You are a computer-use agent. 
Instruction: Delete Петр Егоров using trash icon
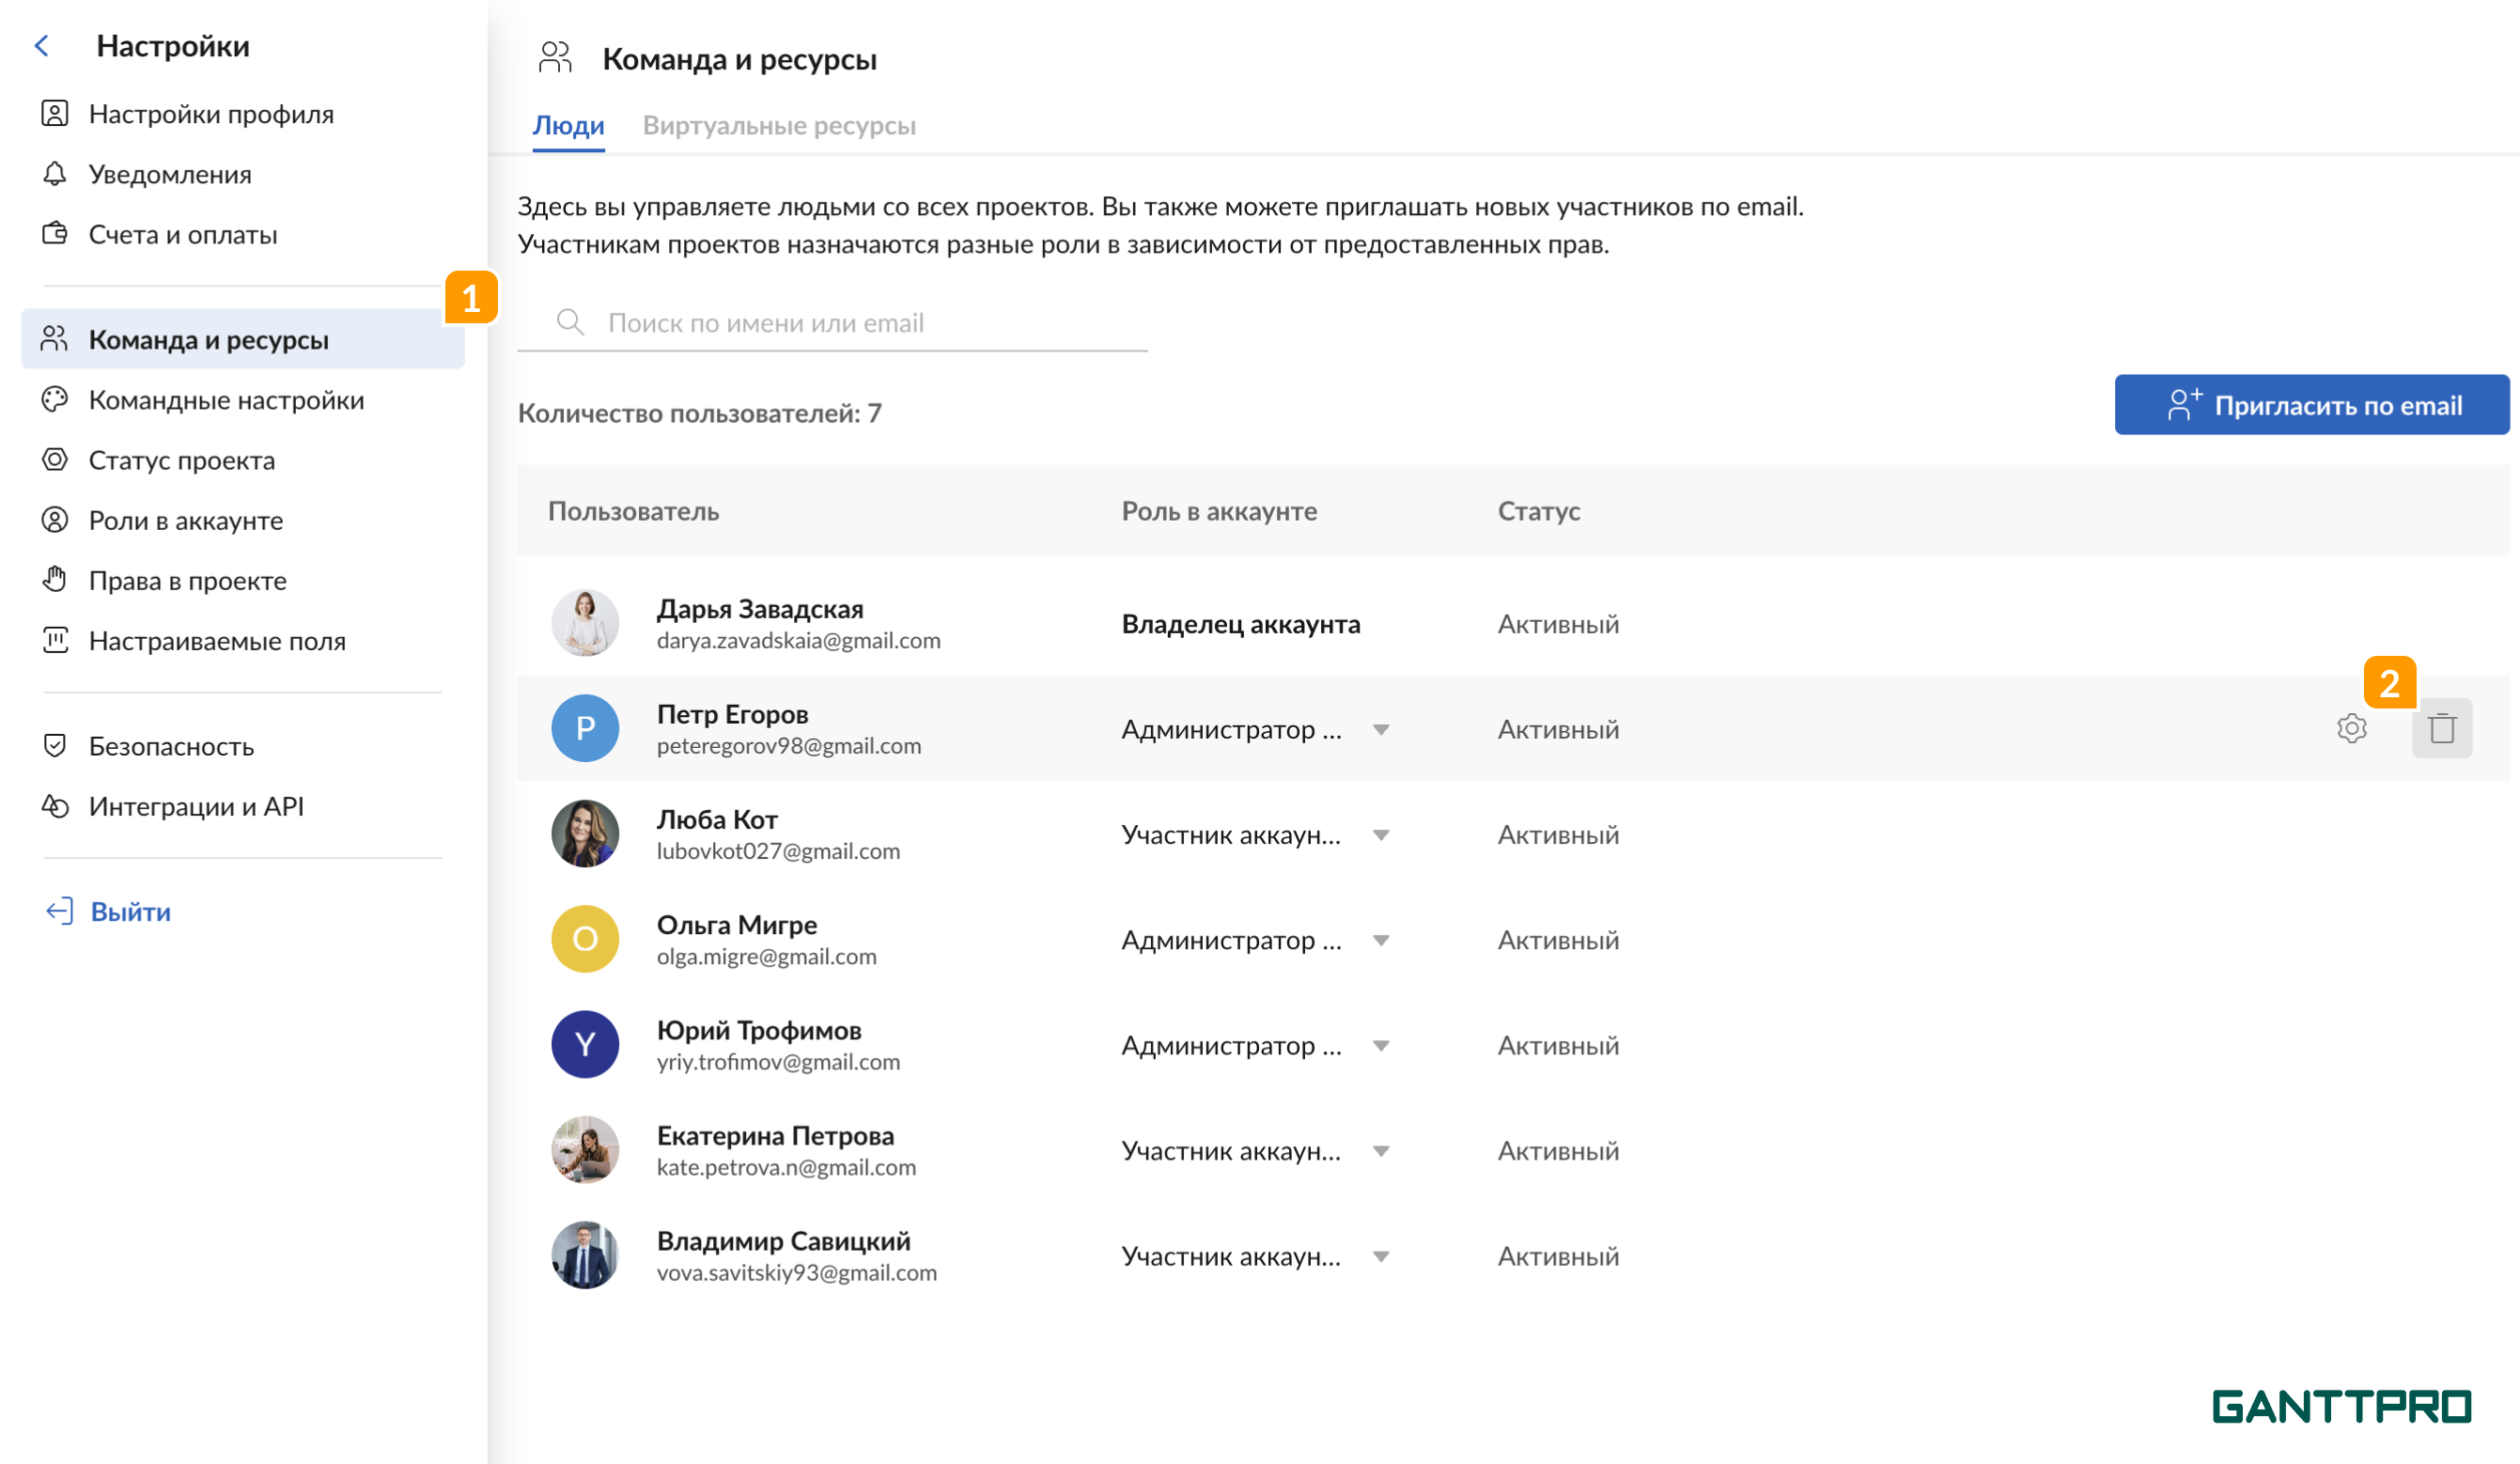2441,729
